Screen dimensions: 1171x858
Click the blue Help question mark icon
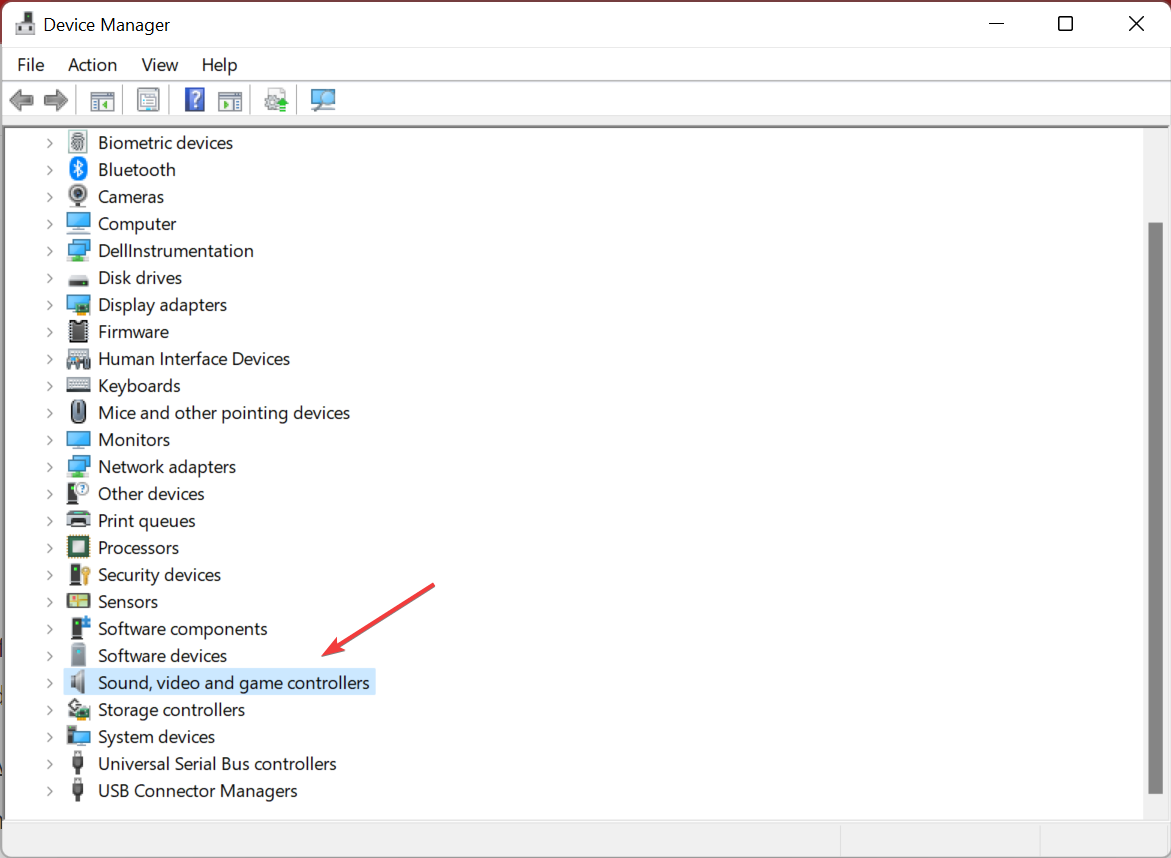[195, 99]
